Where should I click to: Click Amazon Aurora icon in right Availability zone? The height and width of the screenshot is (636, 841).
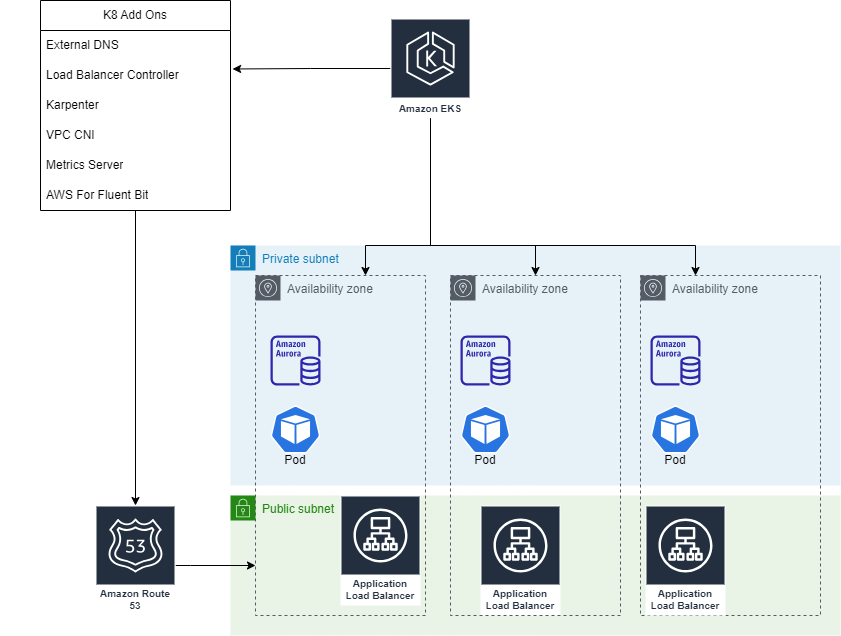675,360
